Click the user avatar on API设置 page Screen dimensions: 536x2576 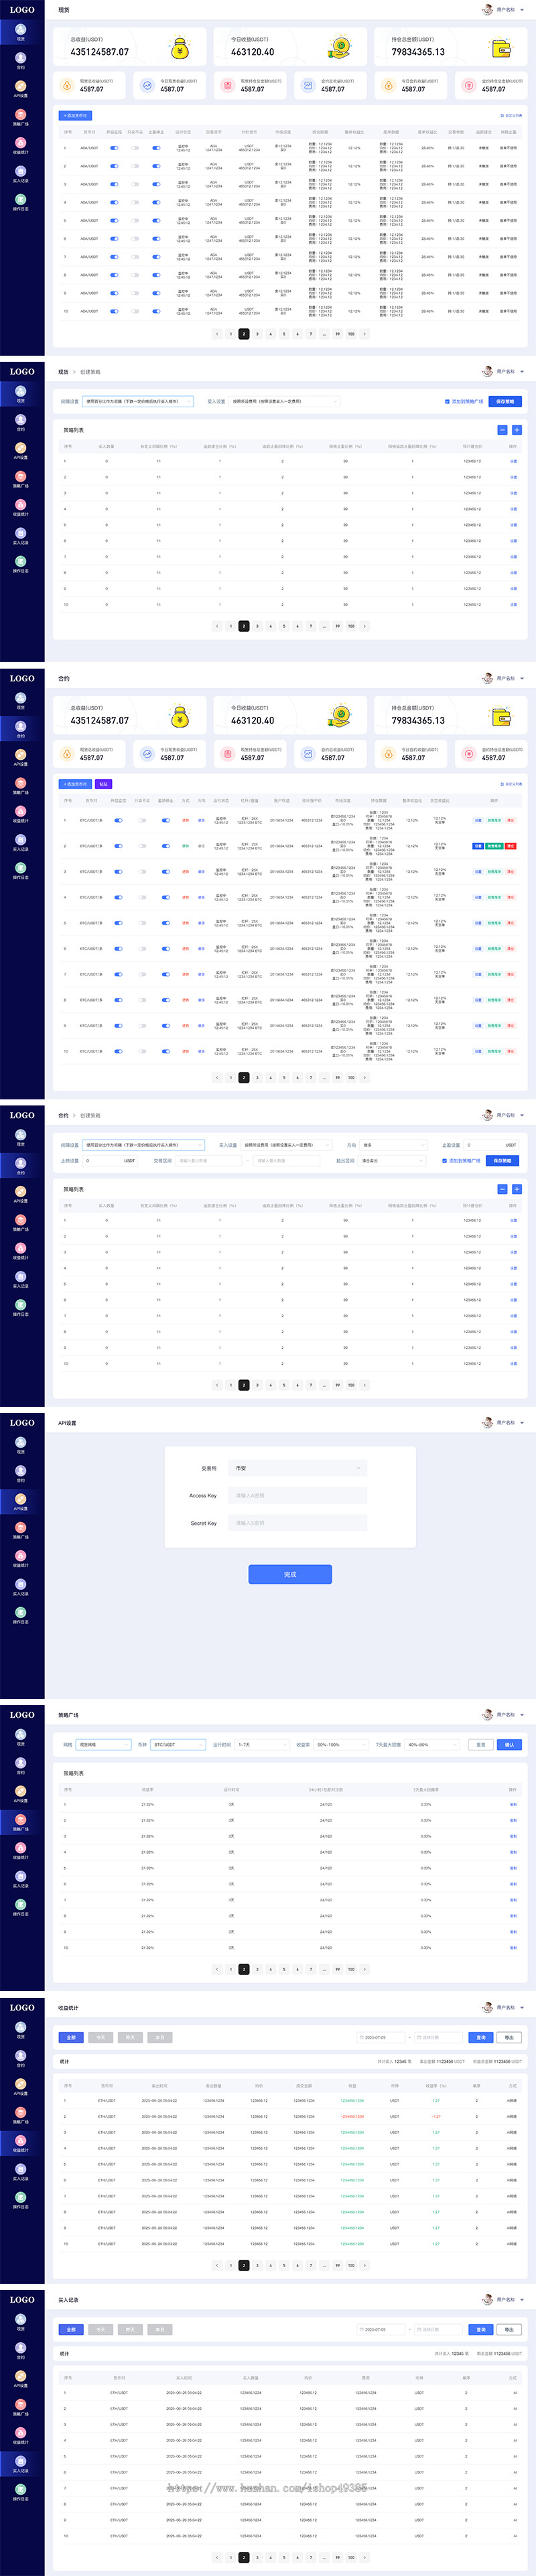coord(487,1422)
